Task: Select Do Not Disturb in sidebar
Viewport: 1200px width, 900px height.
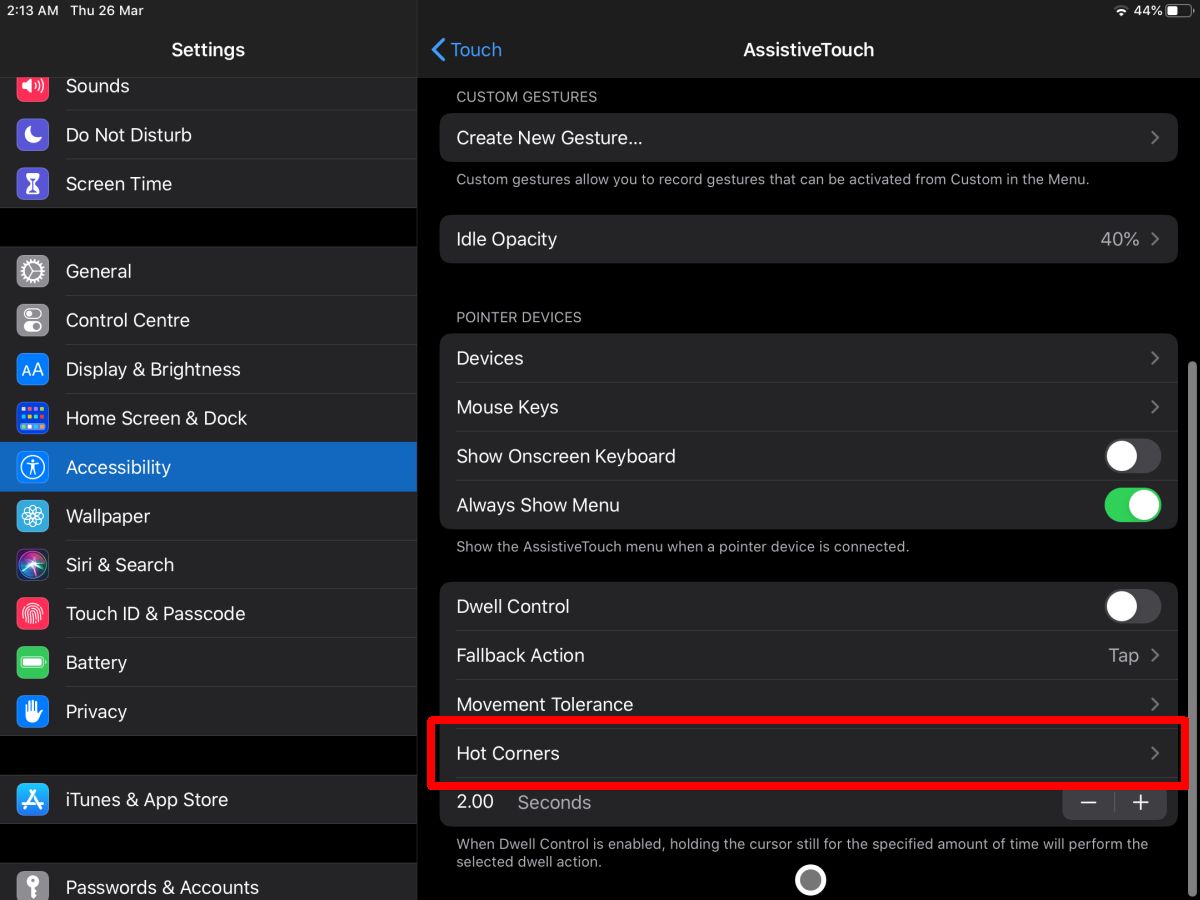Action: tap(208, 135)
